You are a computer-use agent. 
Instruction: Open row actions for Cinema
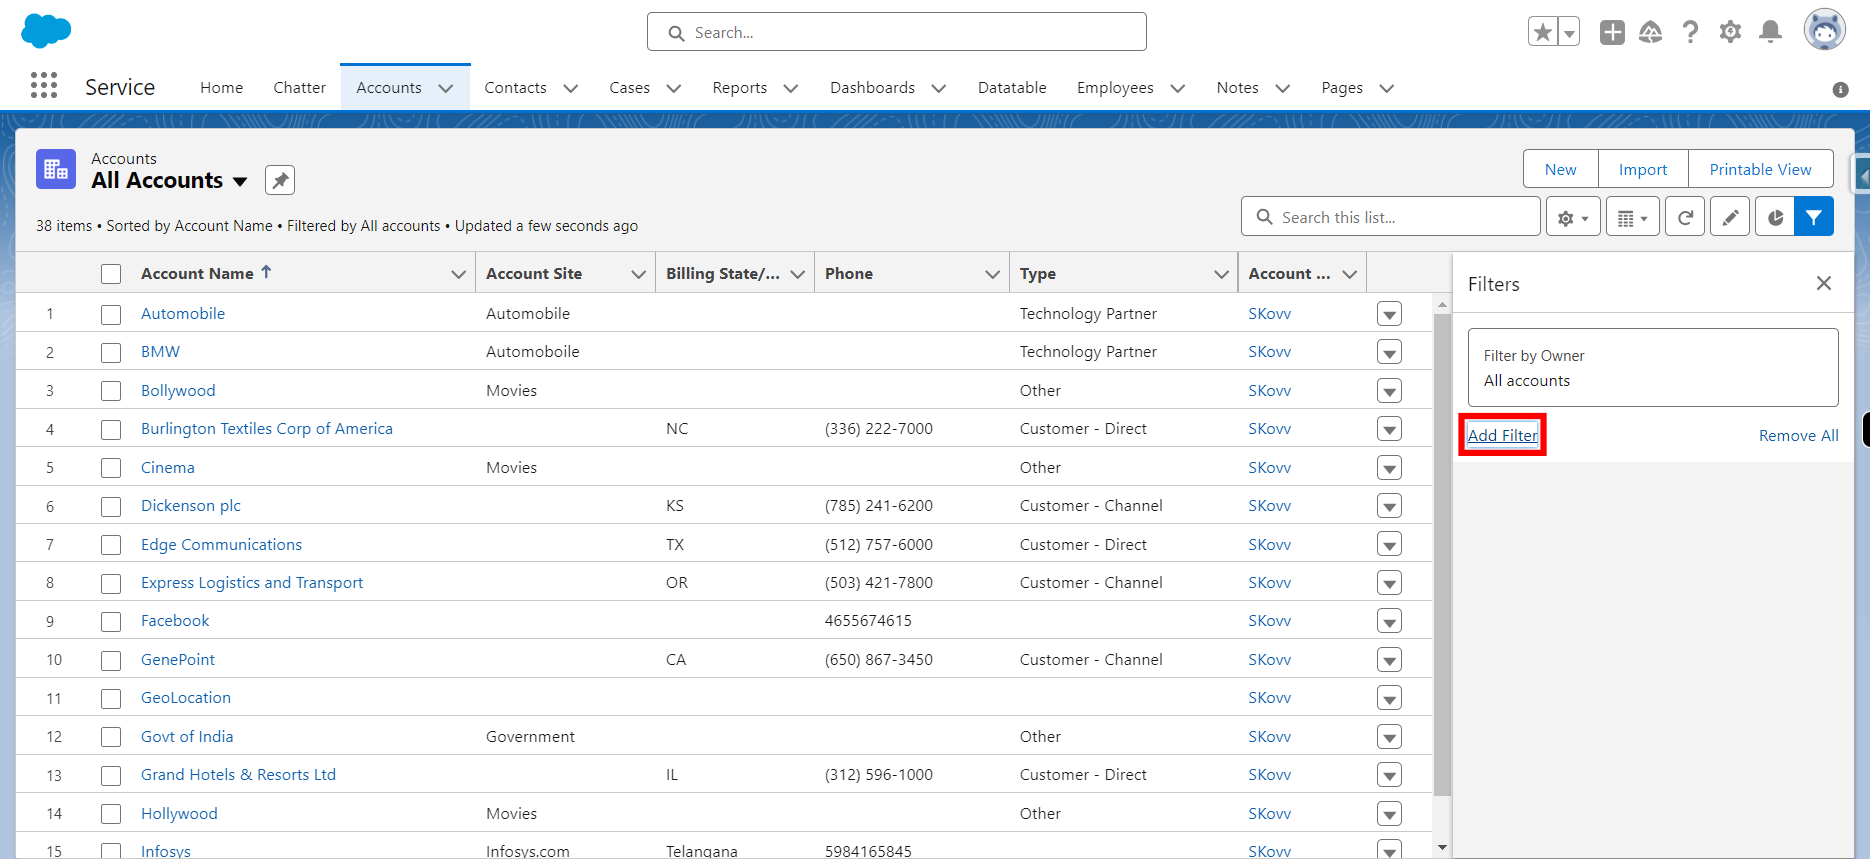coord(1389,468)
